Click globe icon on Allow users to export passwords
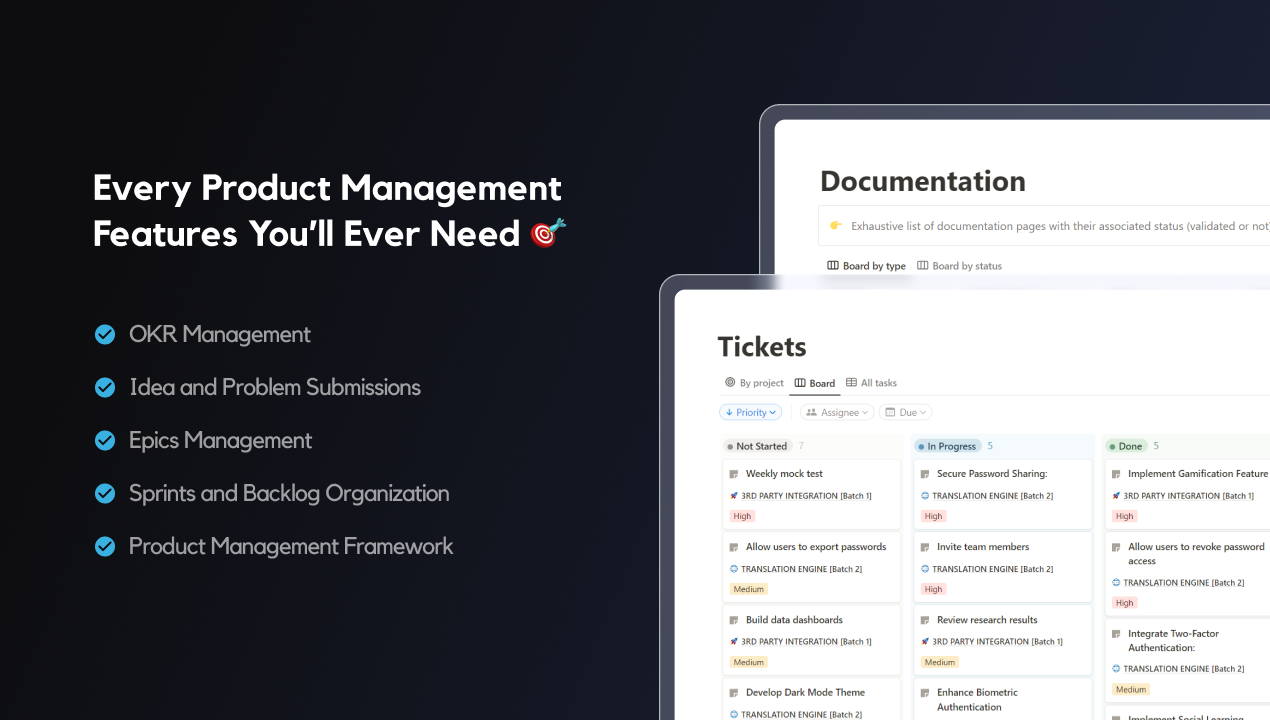This screenshot has width=1270, height=720. (x=734, y=569)
